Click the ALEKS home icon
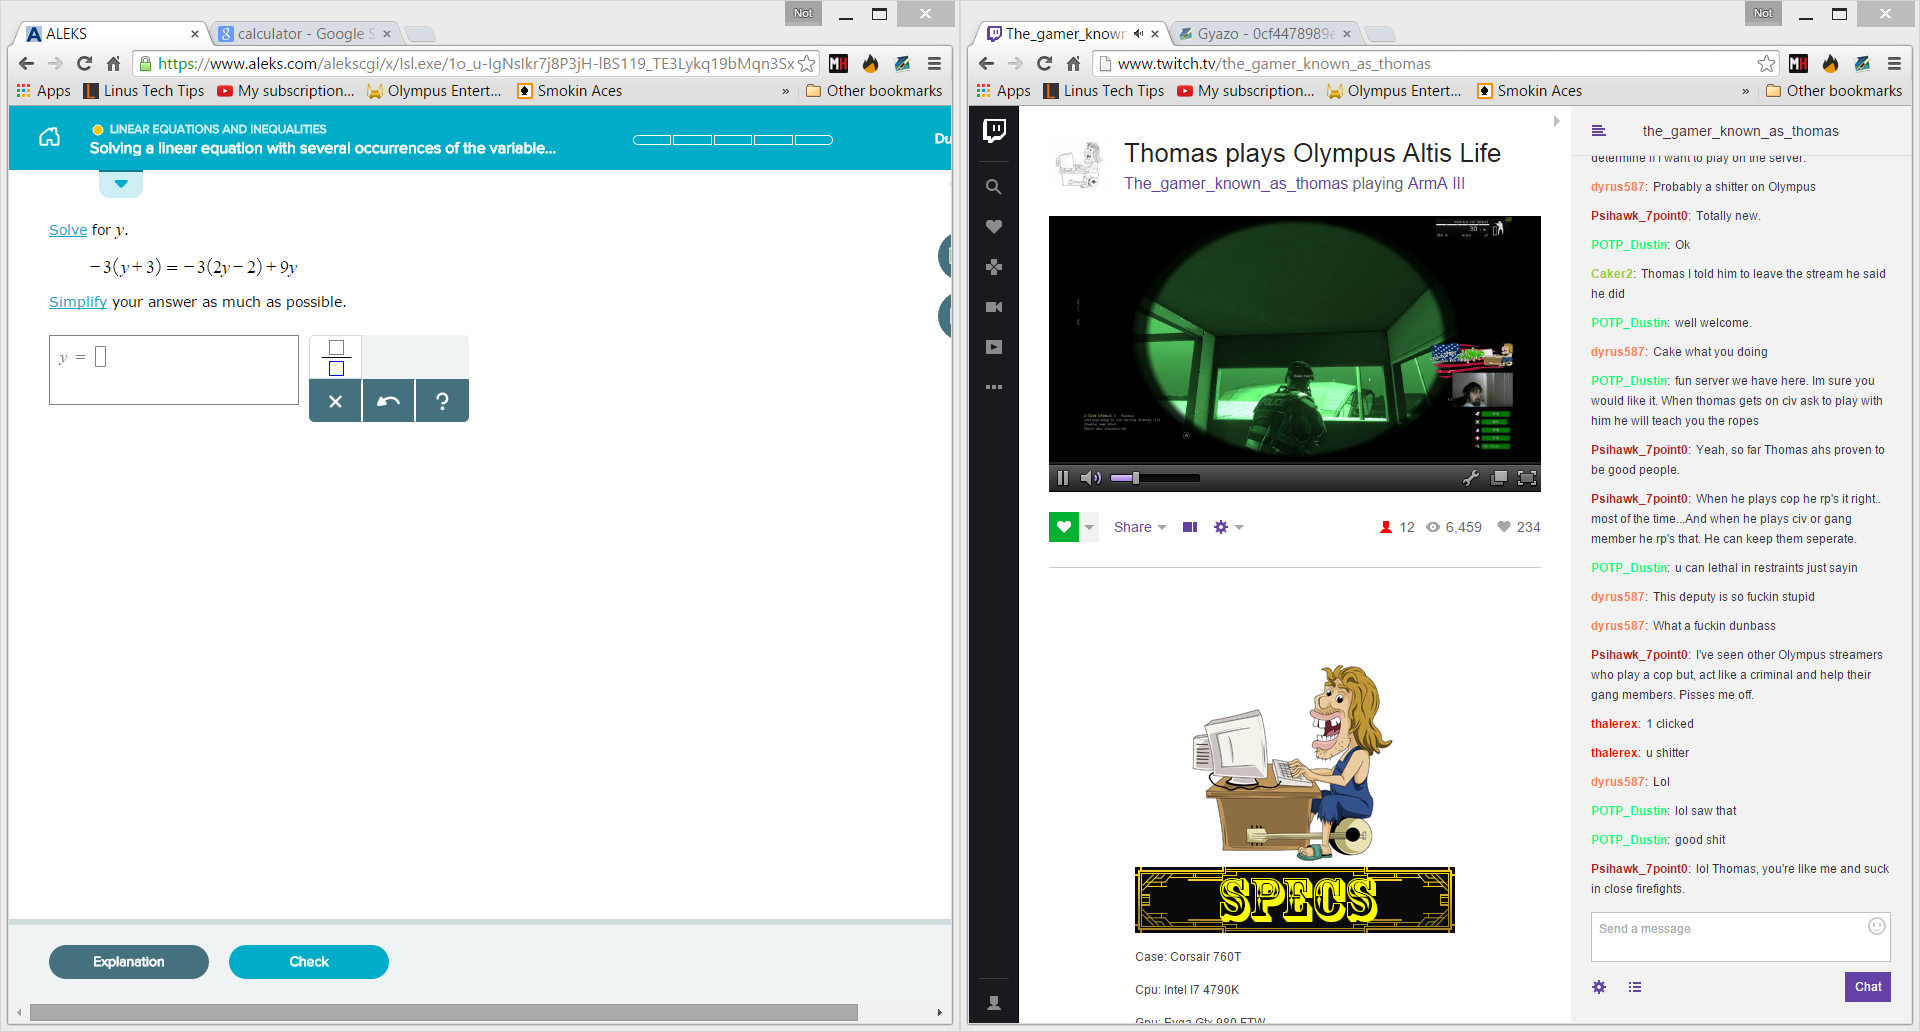Image resolution: width=1920 pixels, height=1032 pixels. 50,137
